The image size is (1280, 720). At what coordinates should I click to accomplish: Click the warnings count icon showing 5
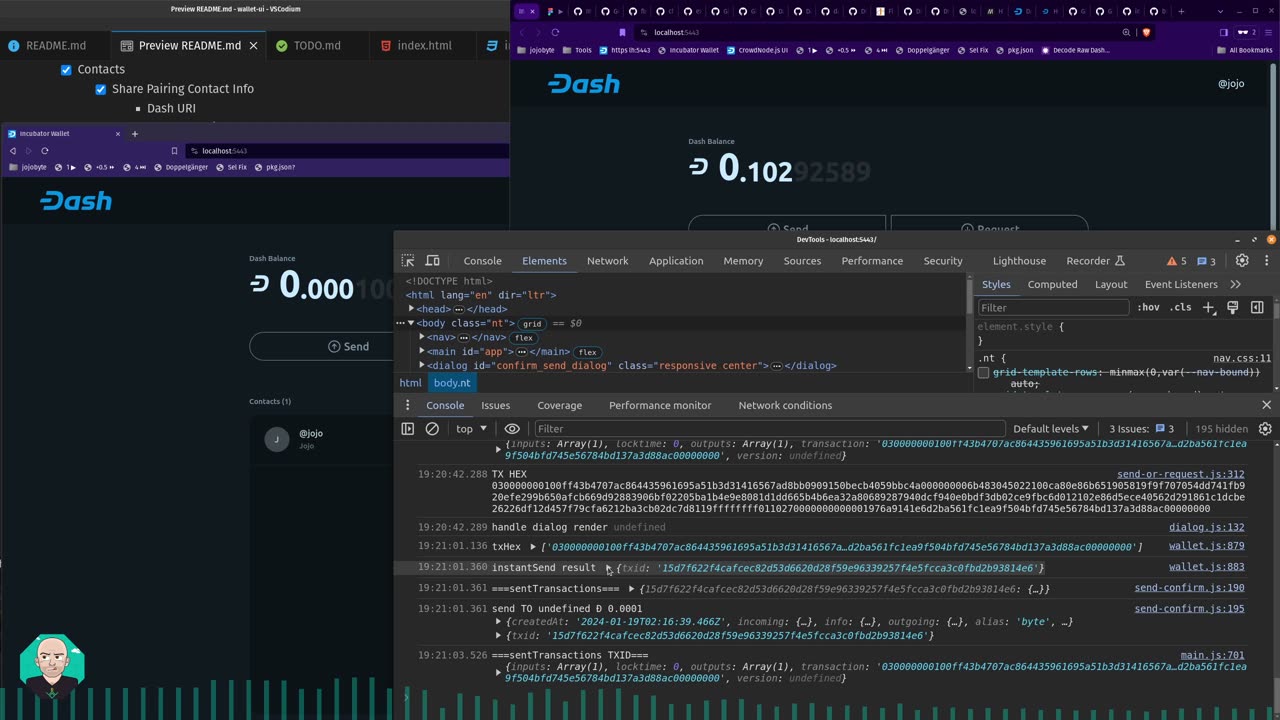click(1176, 261)
